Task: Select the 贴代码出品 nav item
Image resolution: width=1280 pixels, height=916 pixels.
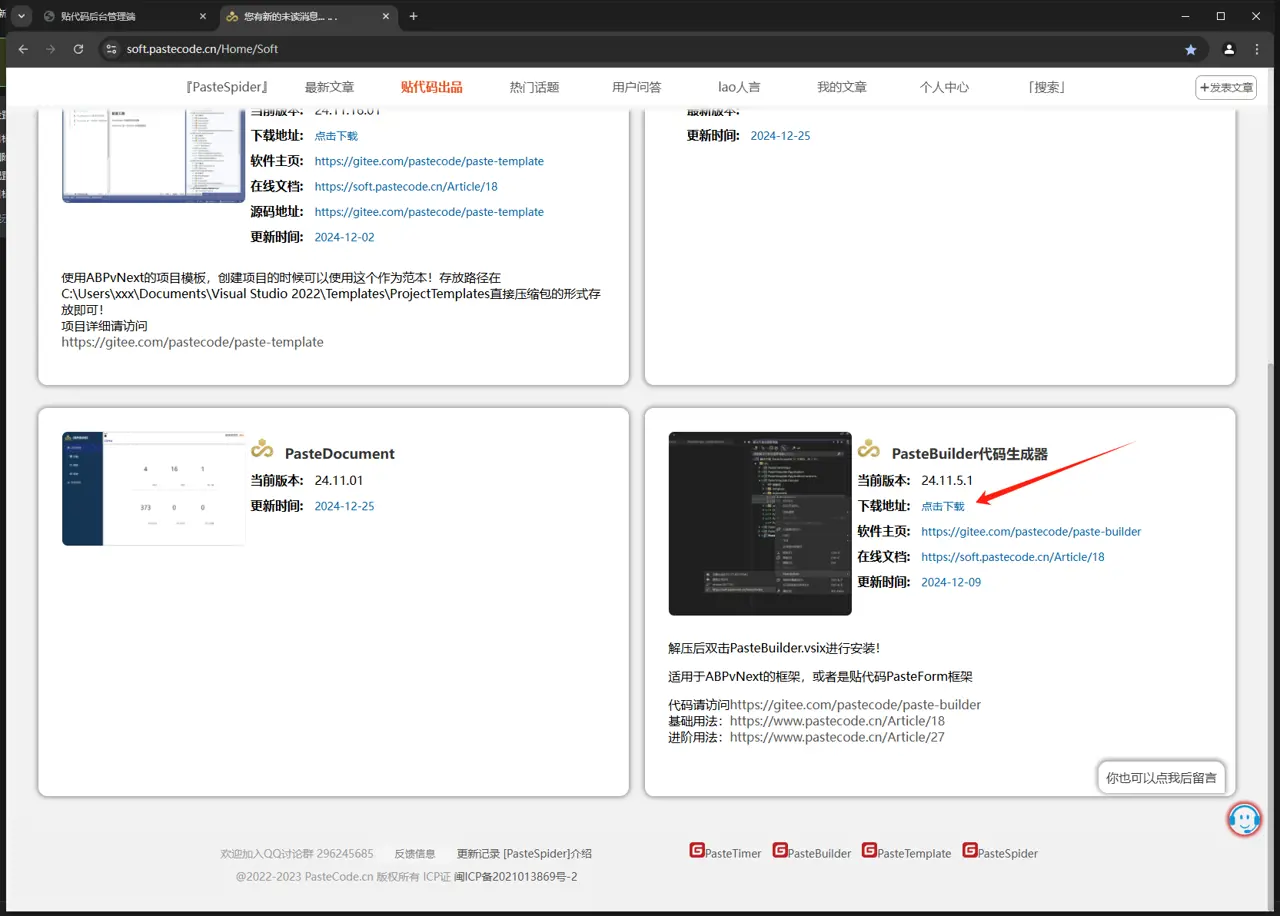Action: pyautogui.click(x=432, y=87)
